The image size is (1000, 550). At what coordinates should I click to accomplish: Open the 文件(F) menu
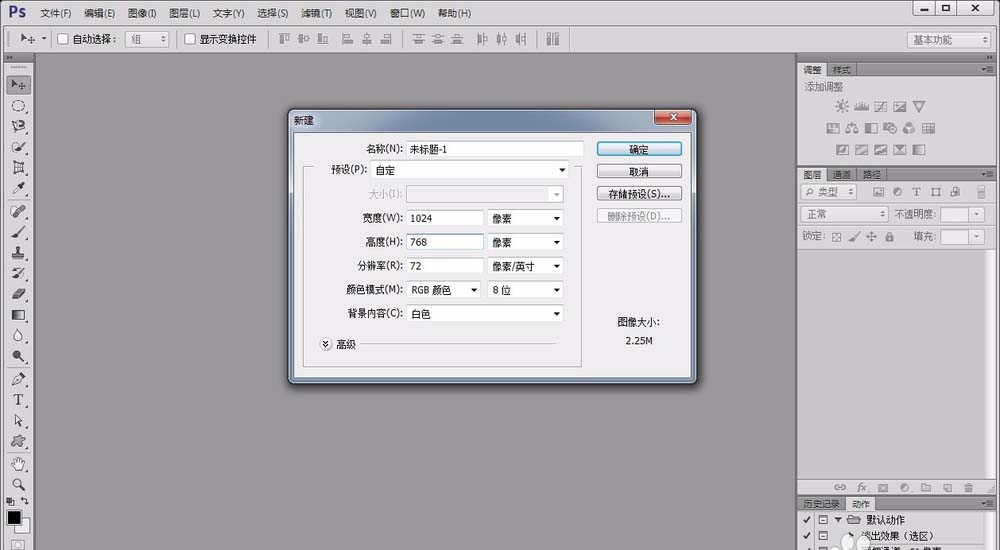55,13
